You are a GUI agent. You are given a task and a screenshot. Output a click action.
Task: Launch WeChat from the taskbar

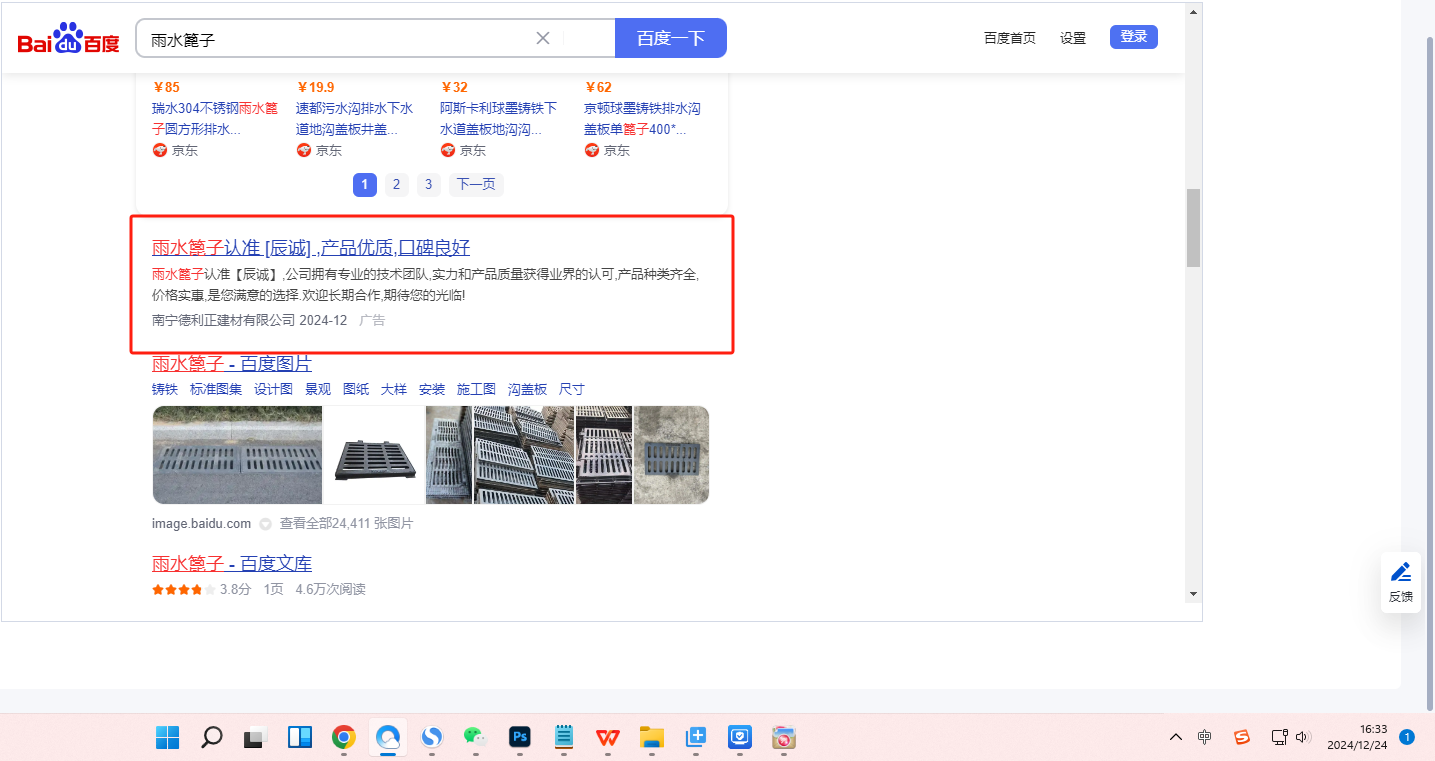click(474, 738)
